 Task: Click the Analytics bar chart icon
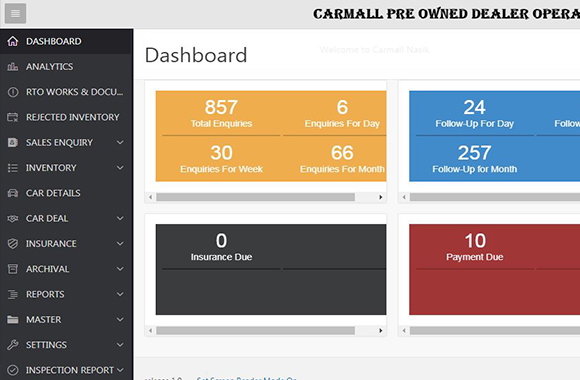pos(13,67)
